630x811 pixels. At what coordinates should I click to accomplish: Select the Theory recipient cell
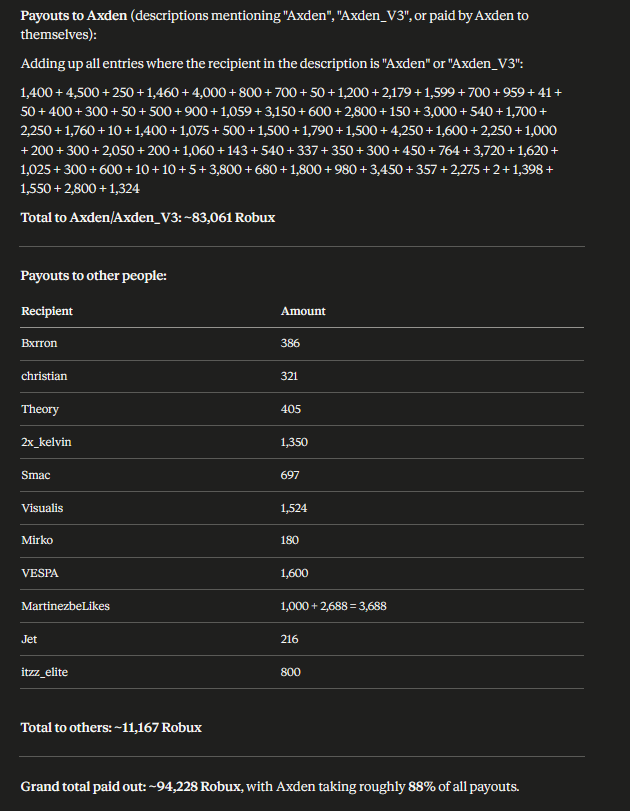[x=40, y=409]
